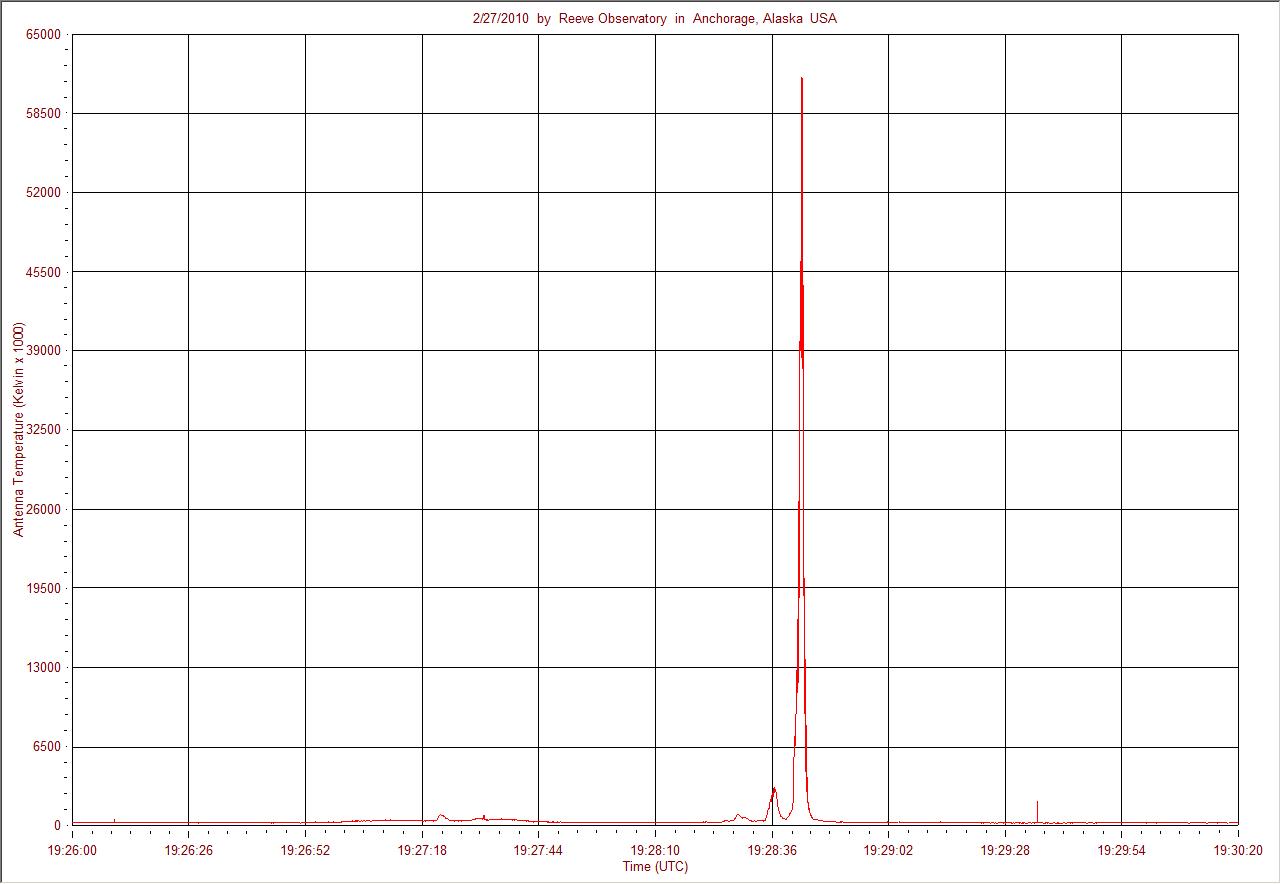
Task: Click the 19:28:36 time label
Action: click(772, 850)
